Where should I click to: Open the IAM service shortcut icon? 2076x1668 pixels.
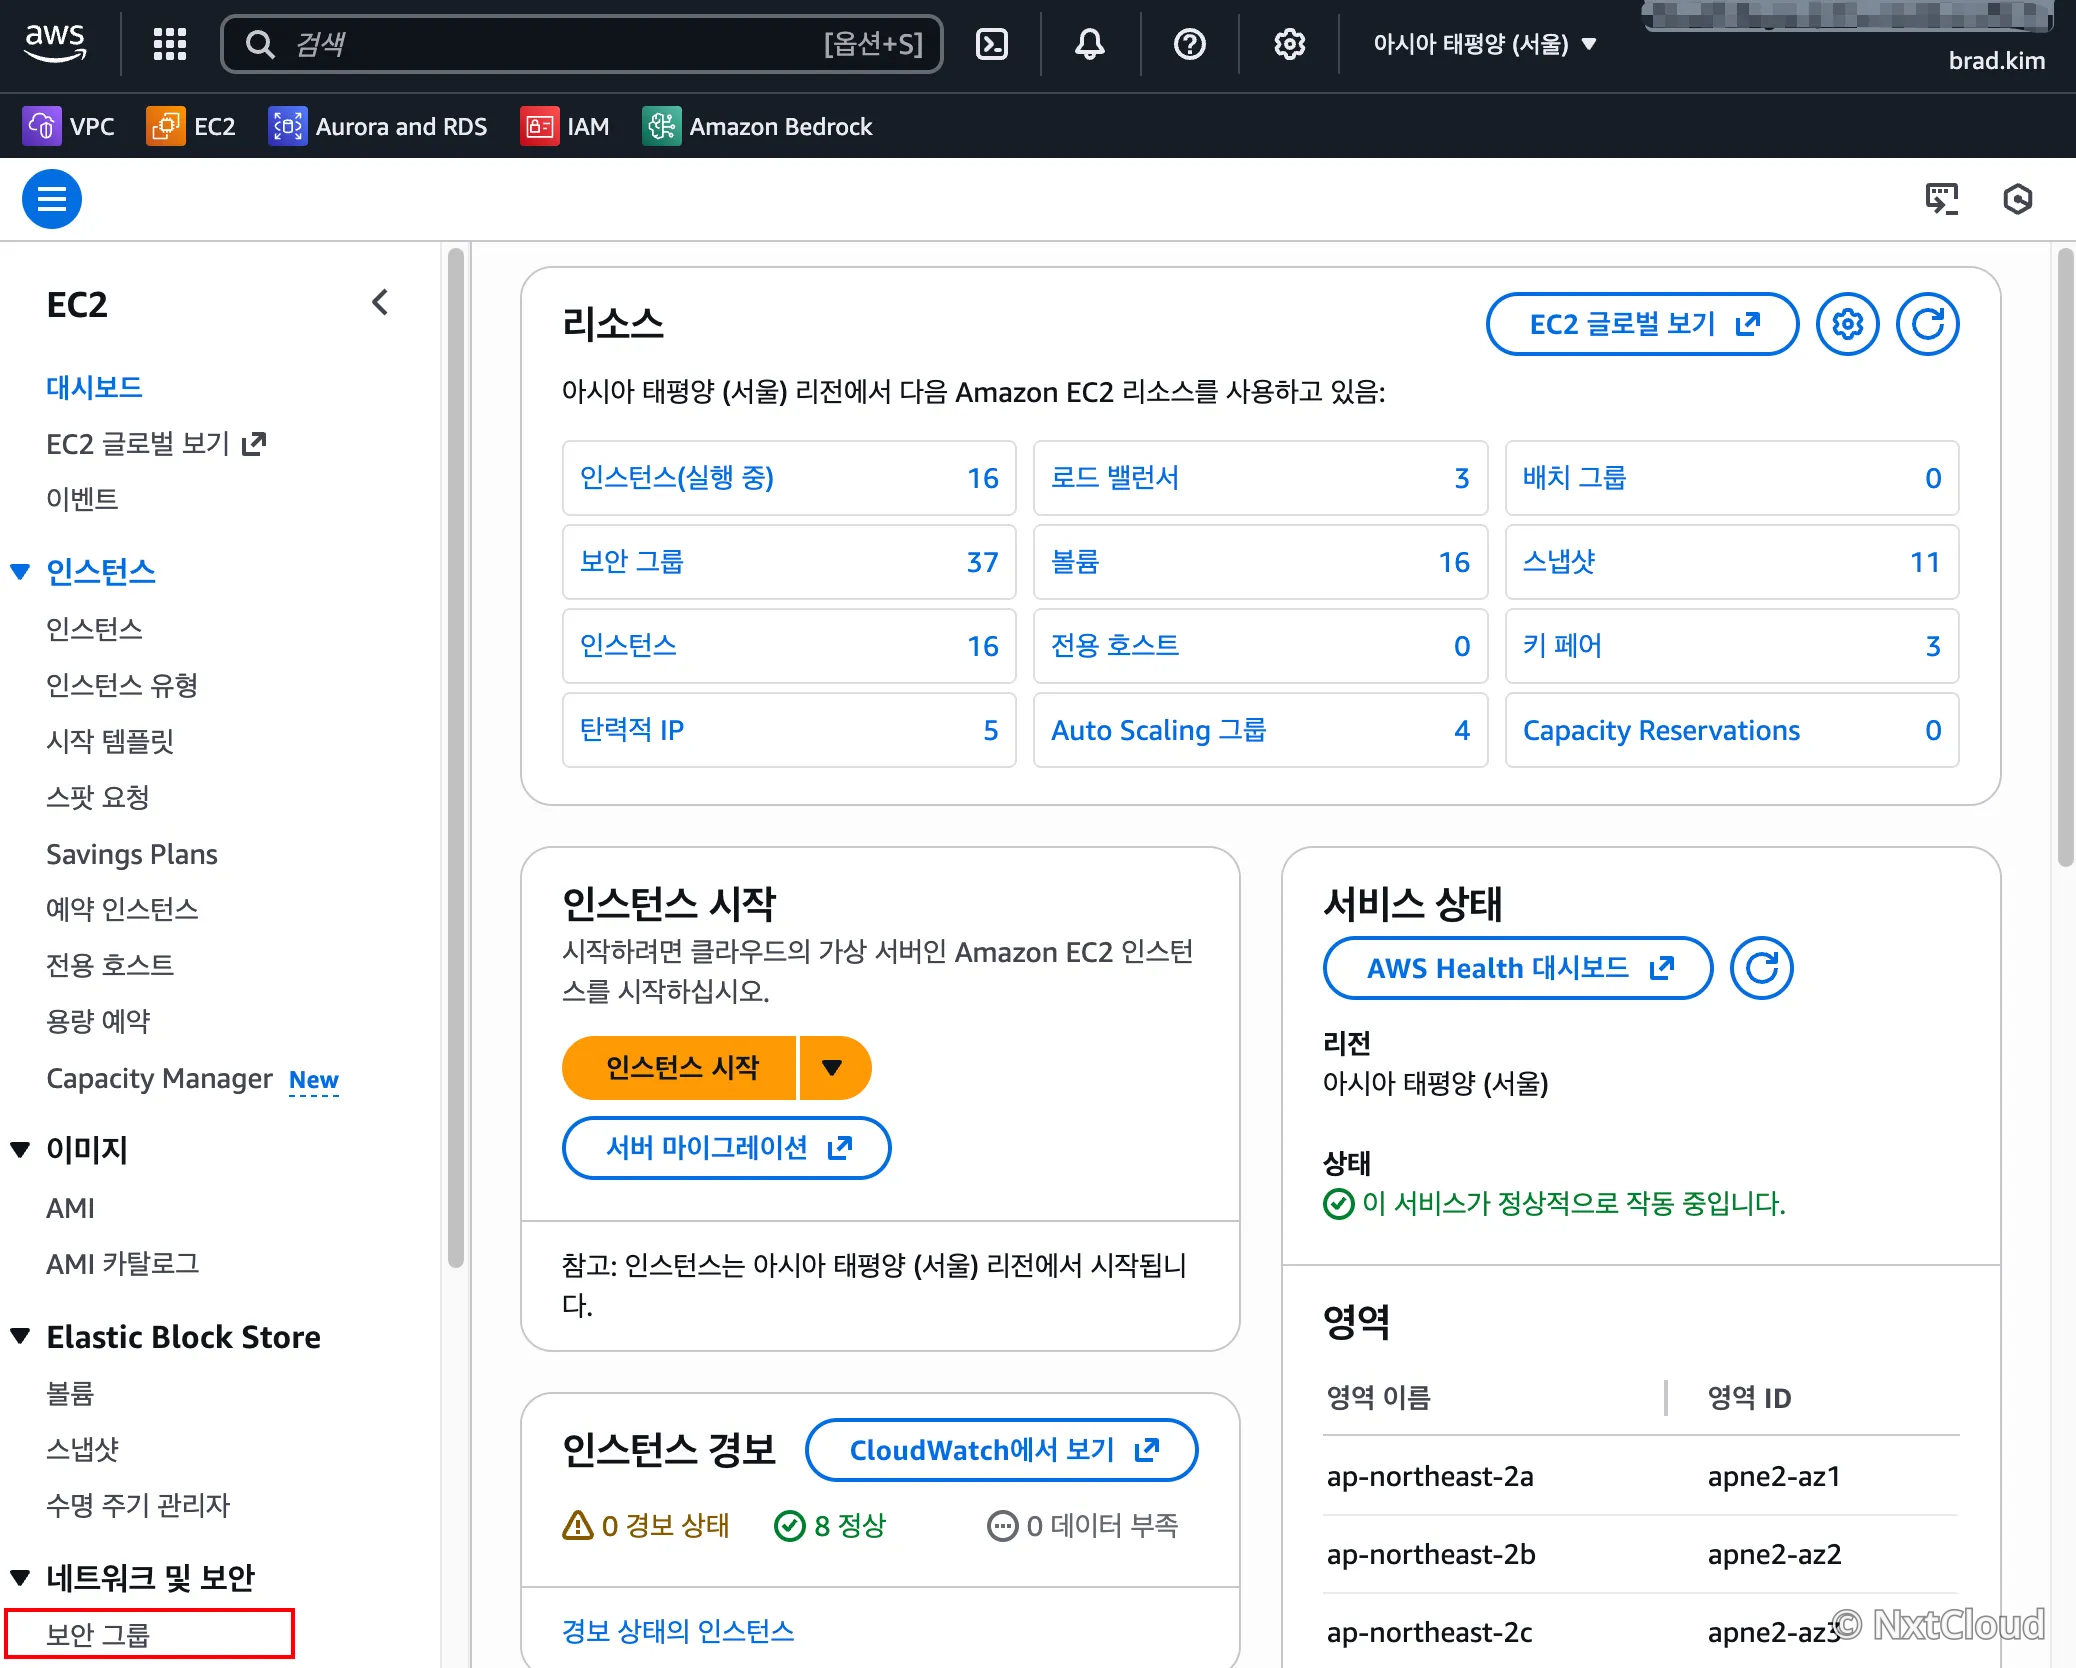tap(540, 126)
